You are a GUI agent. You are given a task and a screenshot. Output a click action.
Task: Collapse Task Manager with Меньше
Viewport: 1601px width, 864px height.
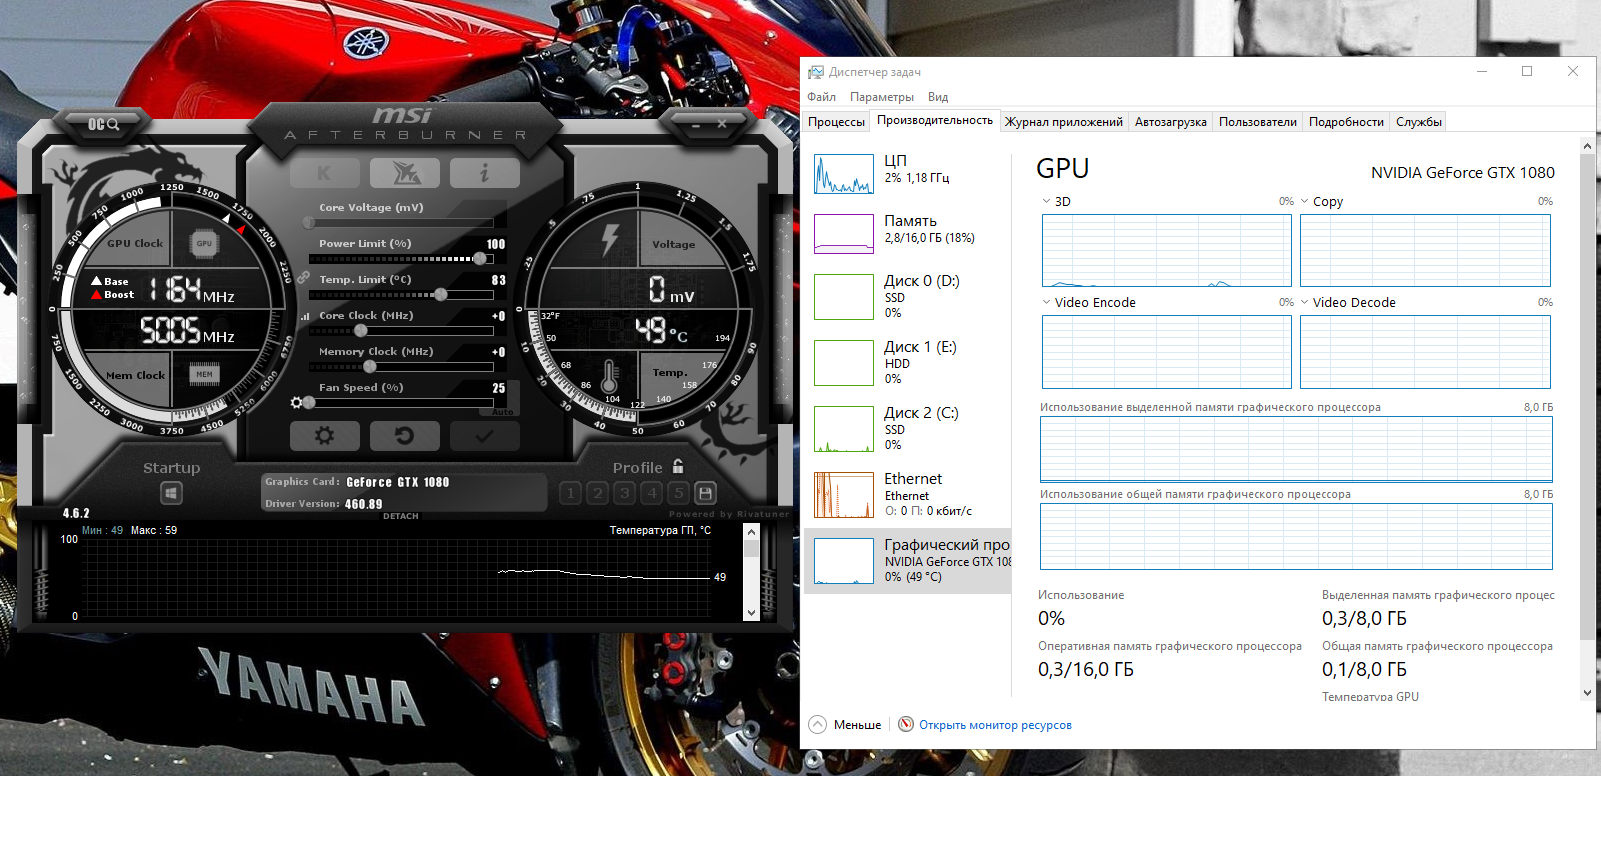coord(845,725)
